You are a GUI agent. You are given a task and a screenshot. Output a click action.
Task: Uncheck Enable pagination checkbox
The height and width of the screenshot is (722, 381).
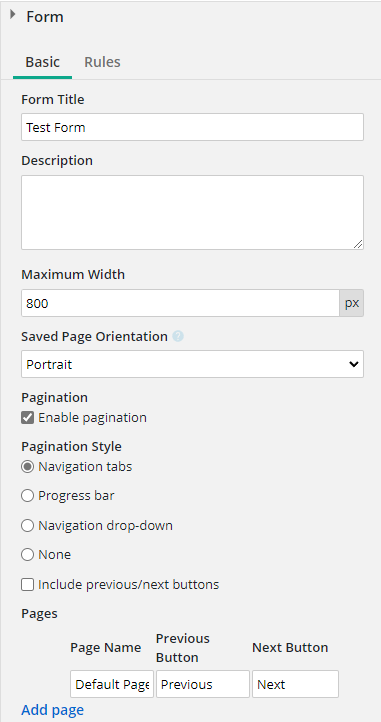click(x=28, y=418)
